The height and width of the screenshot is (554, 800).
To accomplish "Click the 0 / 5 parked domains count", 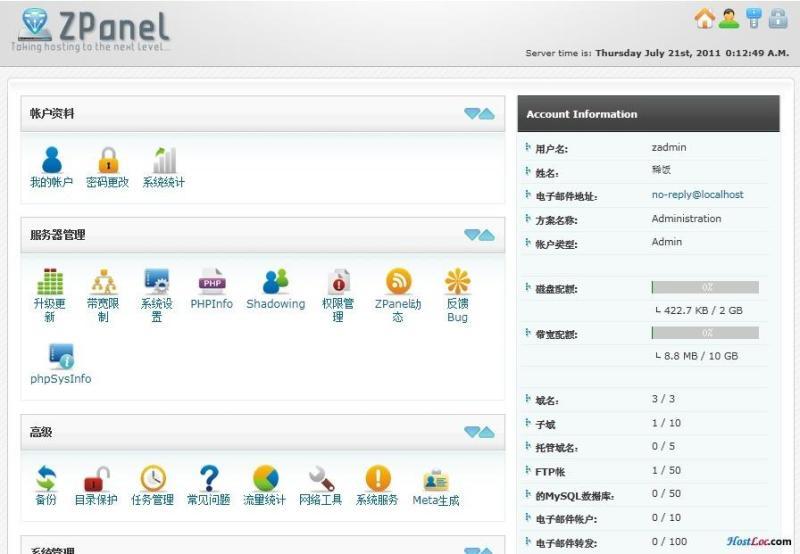I will (663, 446).
